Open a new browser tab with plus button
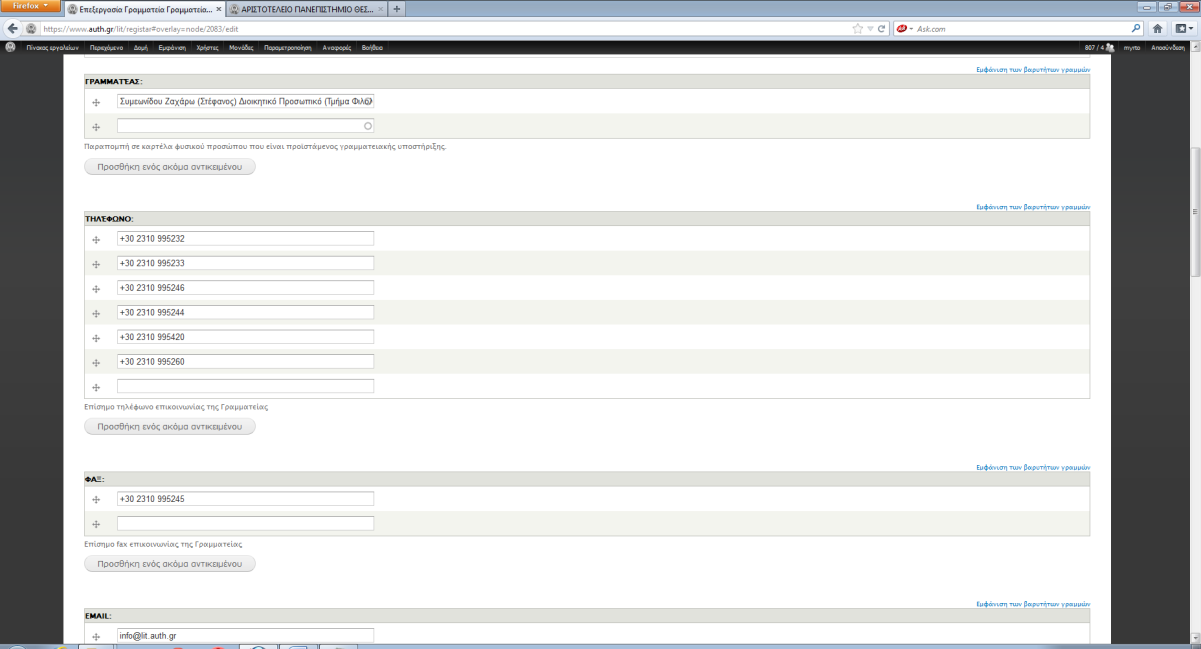The width and height of the screenshot is (1201, 649). [397, 9]
